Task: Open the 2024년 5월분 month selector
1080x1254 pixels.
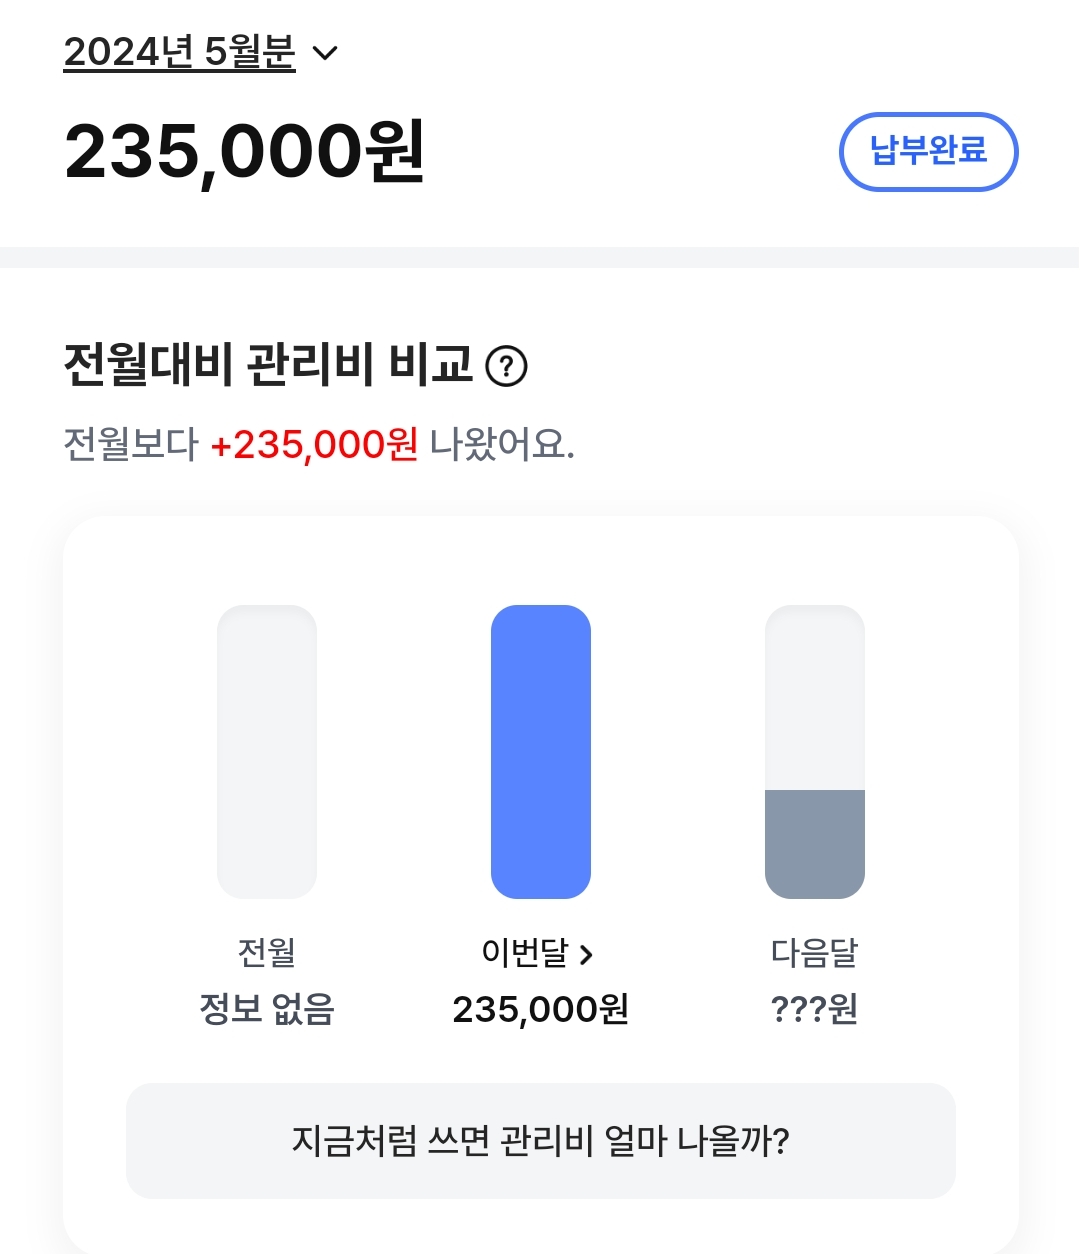Action: point(180,52)
